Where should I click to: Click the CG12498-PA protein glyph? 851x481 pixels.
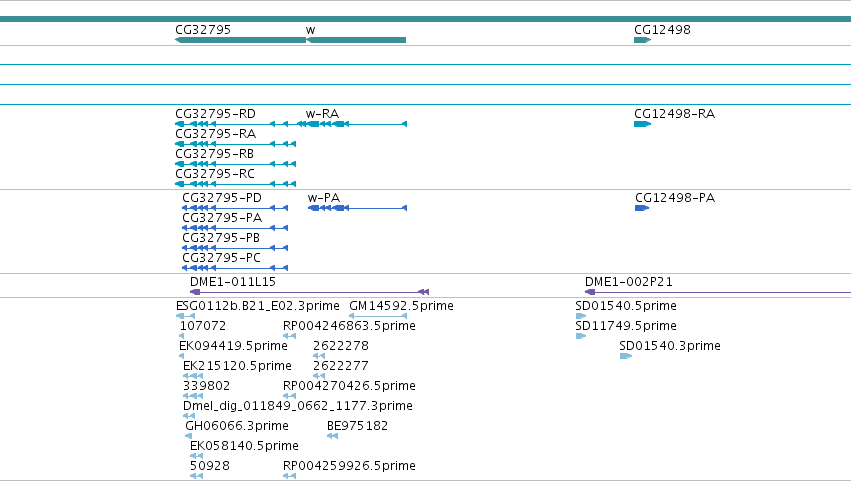coord(642,208)
